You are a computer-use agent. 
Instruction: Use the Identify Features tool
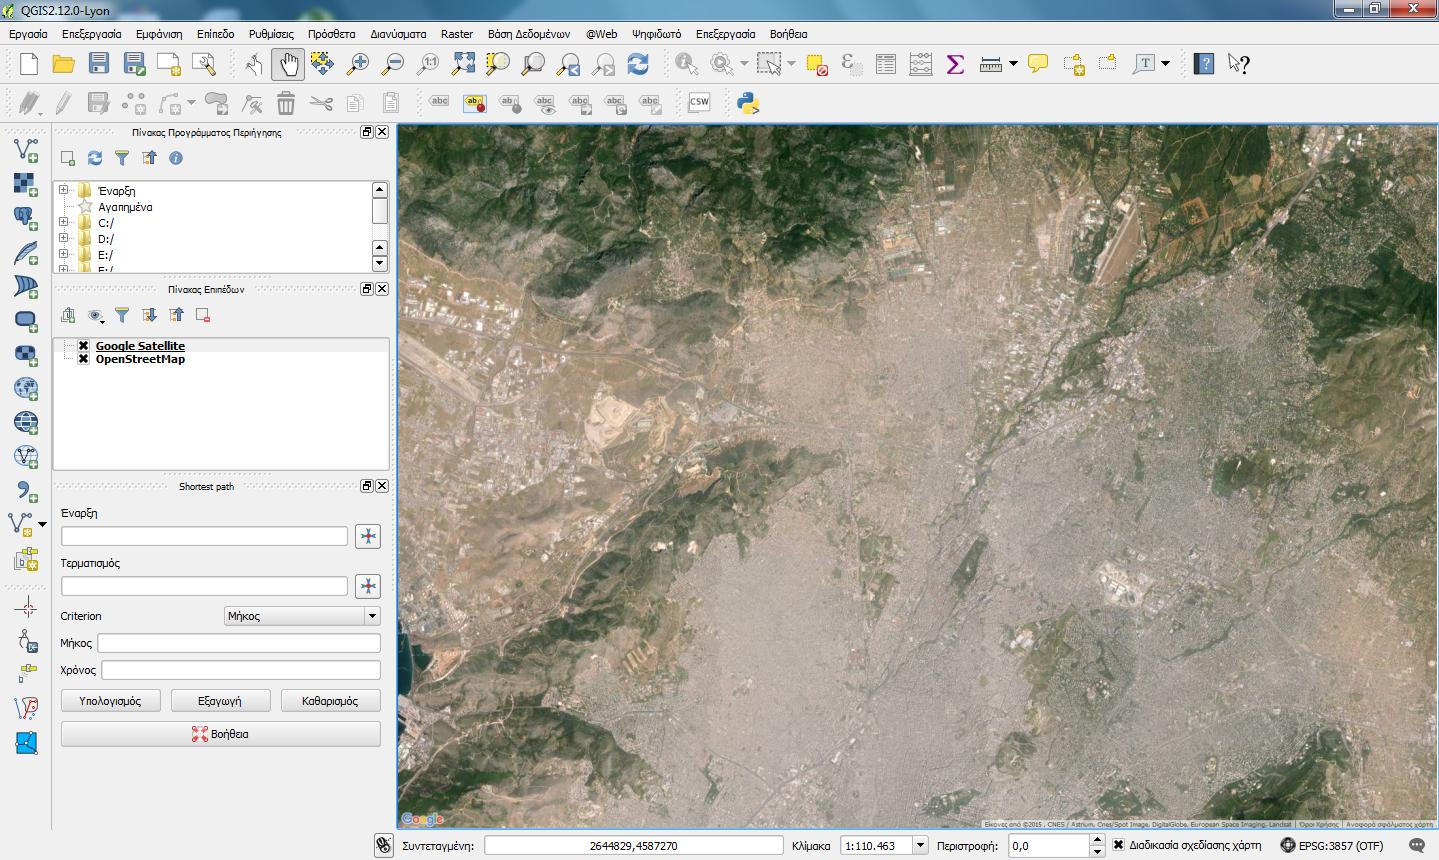click(x=686, y=64)
